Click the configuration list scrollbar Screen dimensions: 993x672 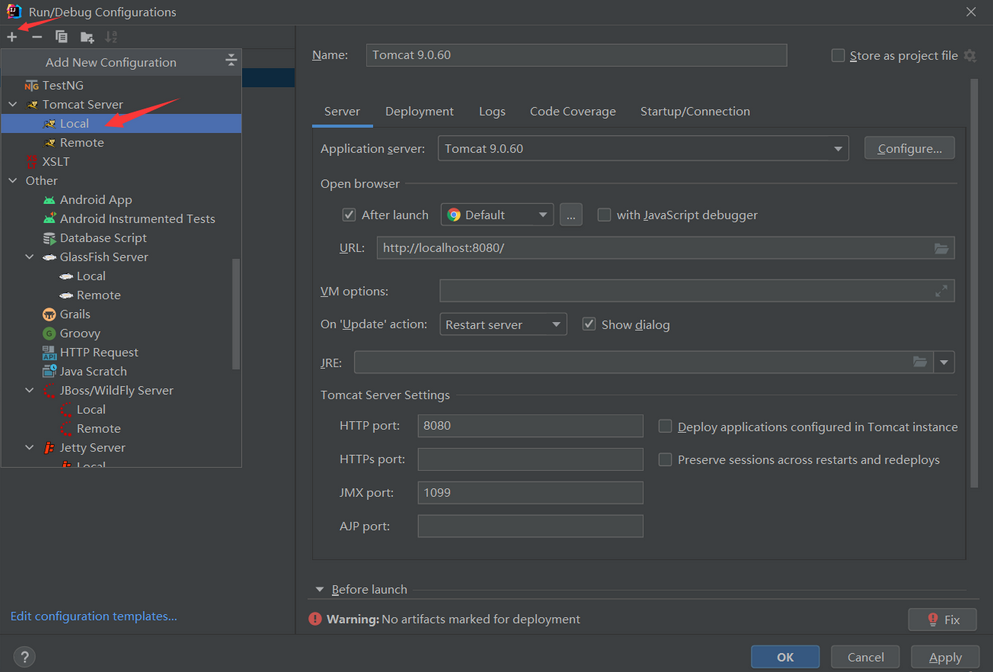236,314
